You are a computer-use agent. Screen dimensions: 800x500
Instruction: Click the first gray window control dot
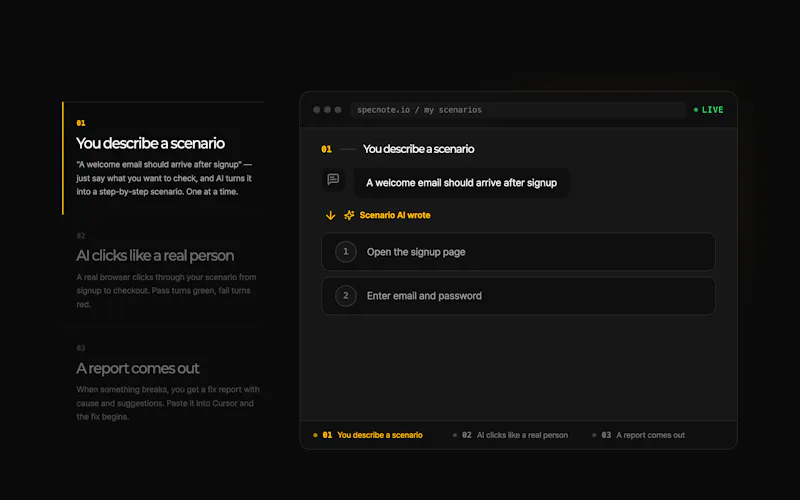pyautogui.click(x=317, y=110)
